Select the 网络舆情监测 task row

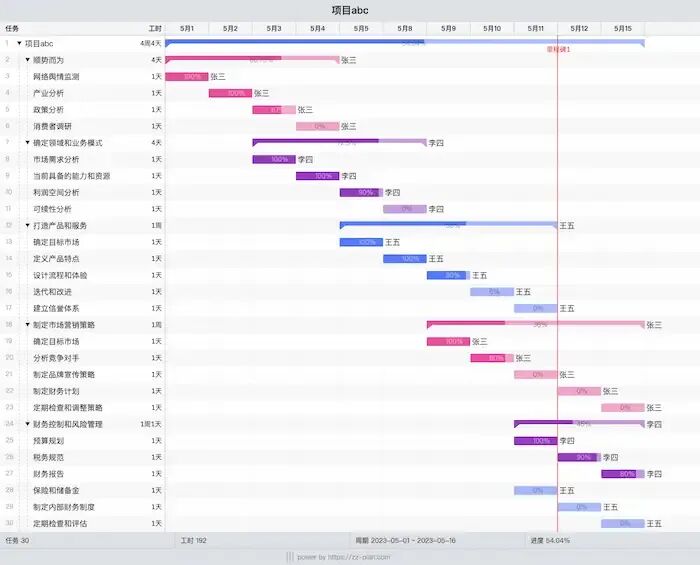click(x=83, y=77)
